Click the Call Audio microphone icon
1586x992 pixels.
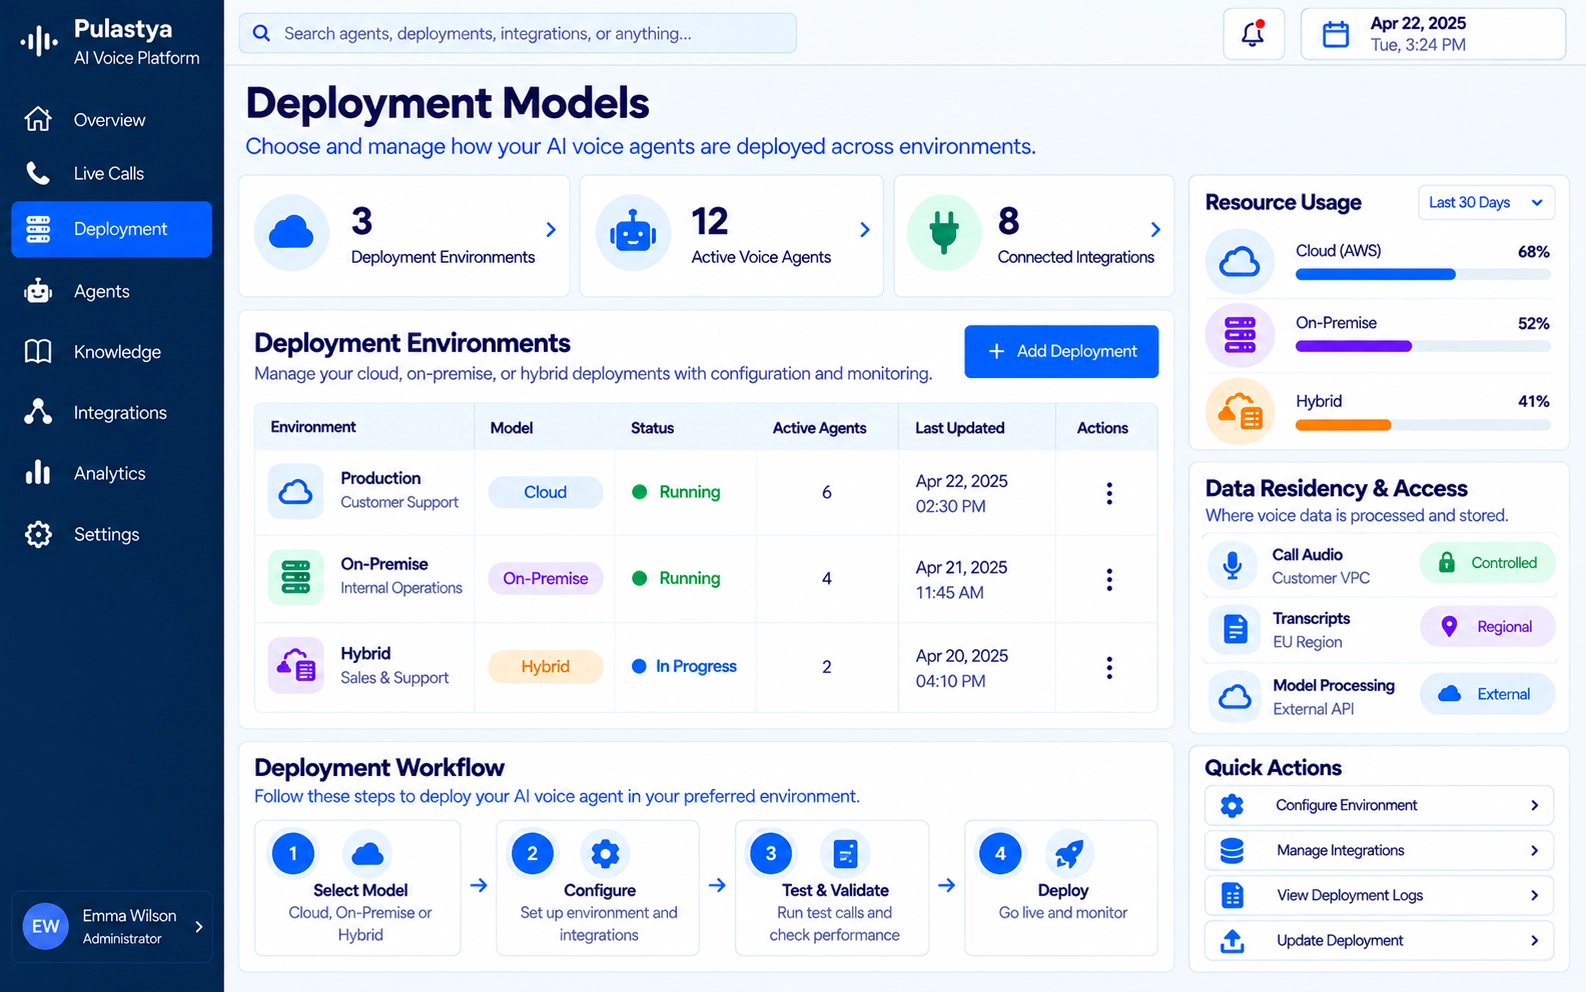coord(1233,565)
